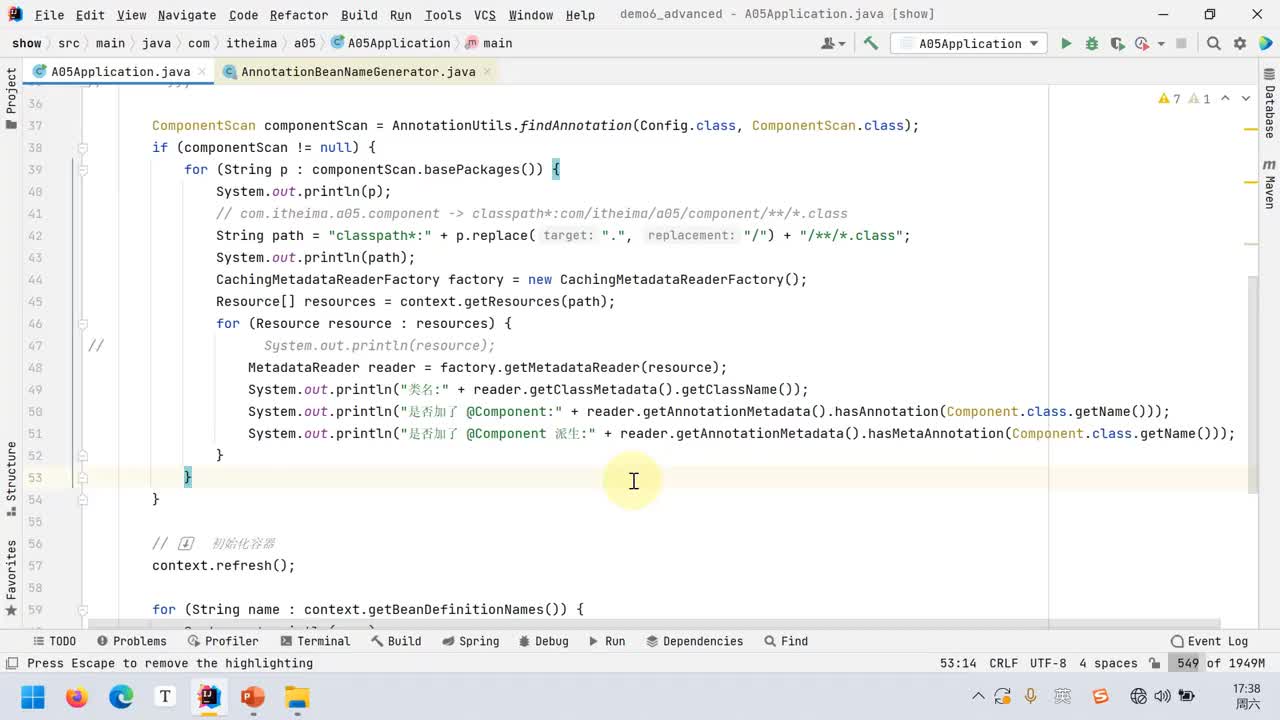
Task: Open PowerPoint from the taskbar
Action: [252, 696]
